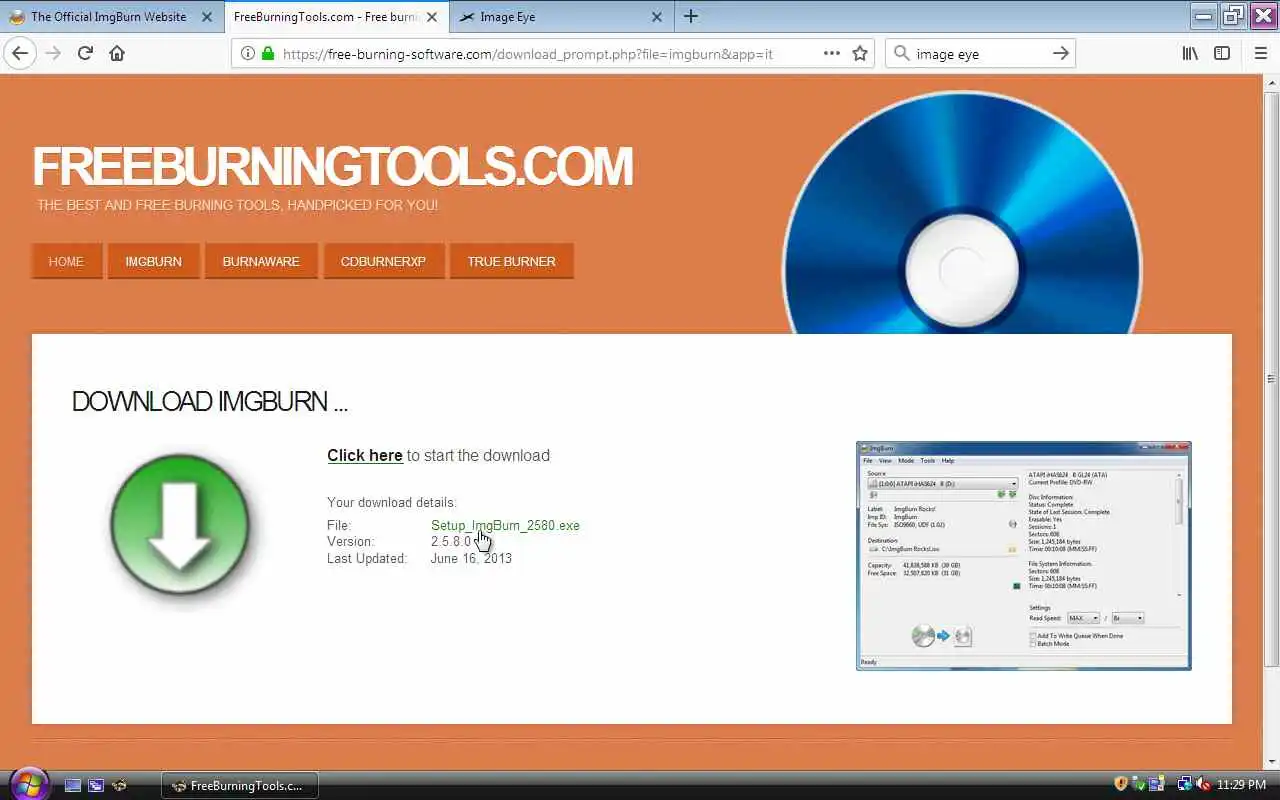This screenshot has height=800, width=1280.
Task: Run the search with the arrow button
Action: click(1061, 53)
